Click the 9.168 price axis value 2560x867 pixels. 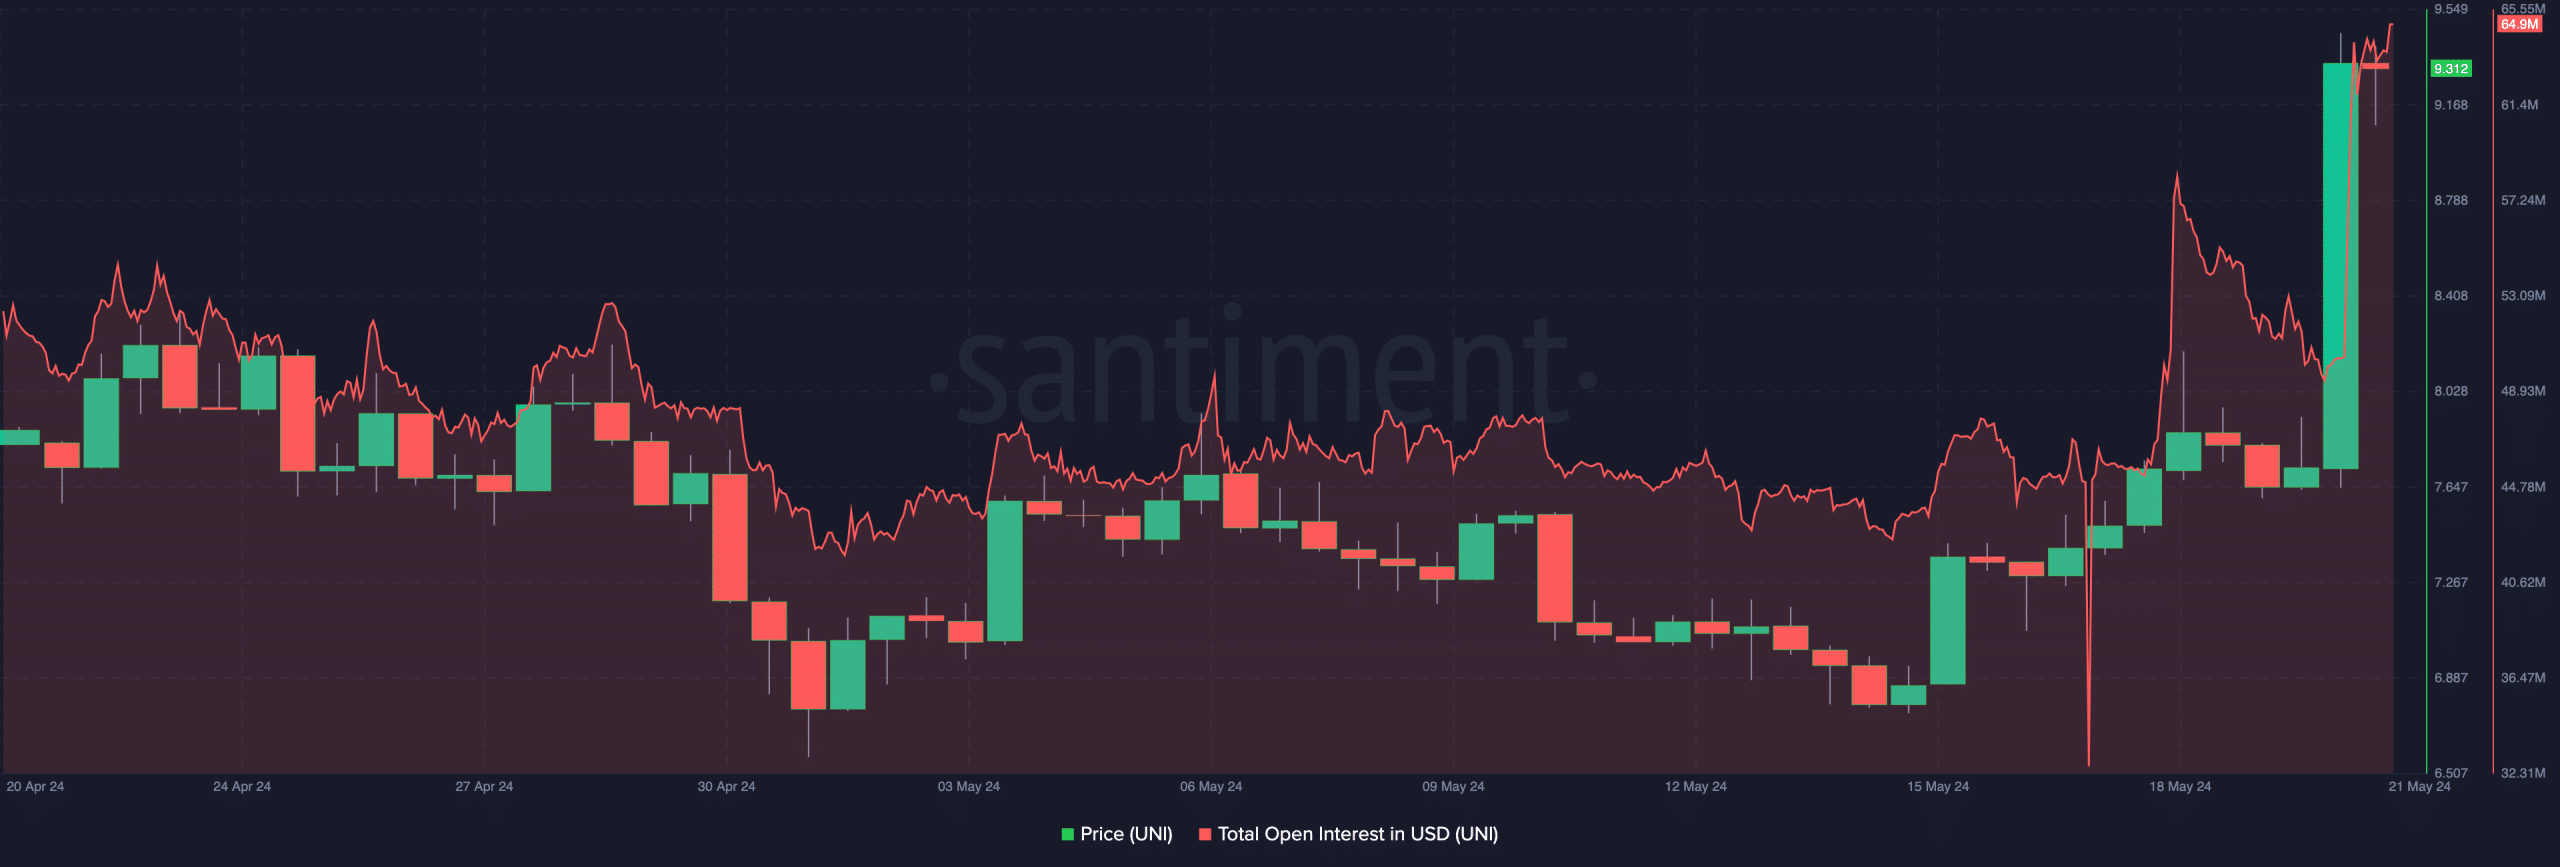click(2451, 104)
